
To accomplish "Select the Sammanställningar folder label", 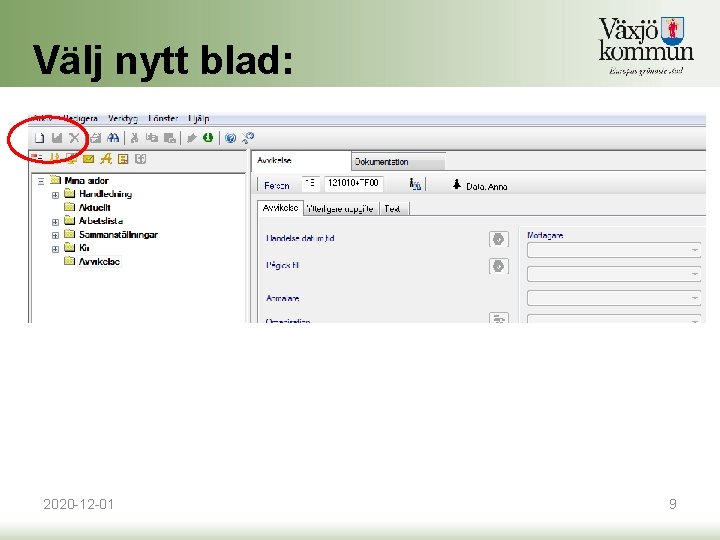I will click(x=118, y=235).
